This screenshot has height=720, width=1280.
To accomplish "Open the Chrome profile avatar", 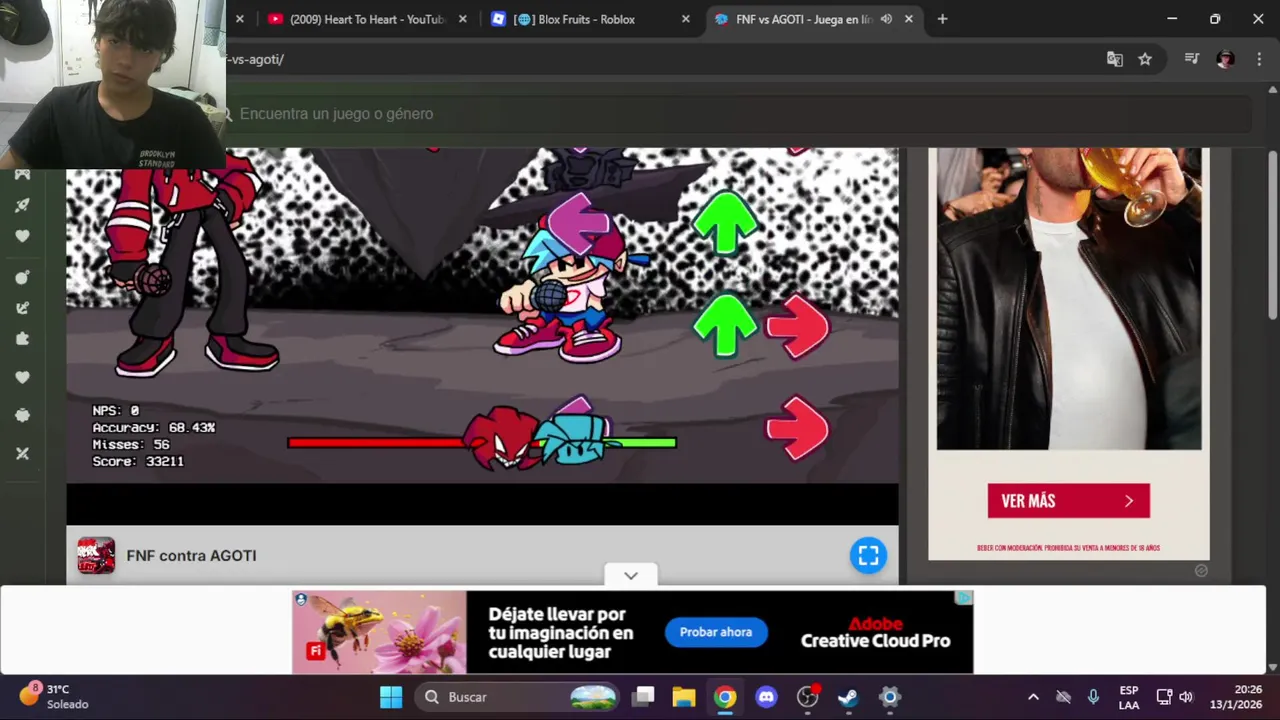I will 1225,59.
